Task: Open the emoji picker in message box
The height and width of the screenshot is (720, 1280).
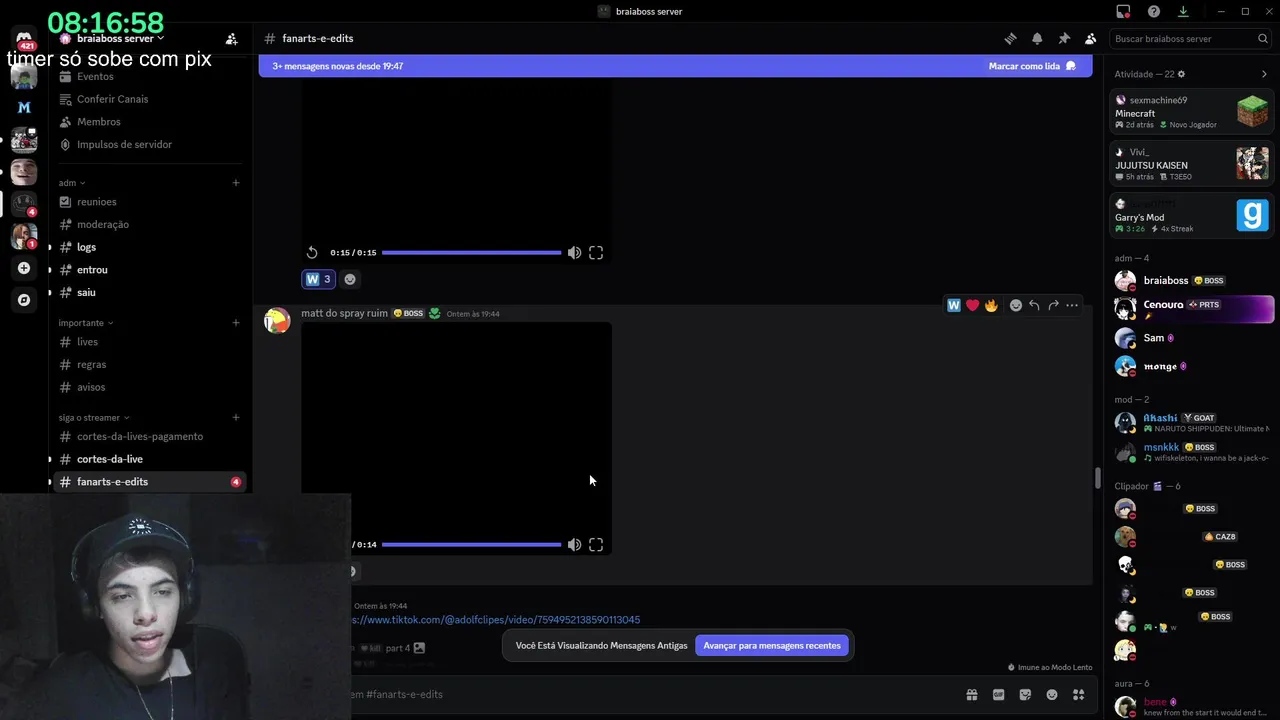Action: pos(1052,694)
